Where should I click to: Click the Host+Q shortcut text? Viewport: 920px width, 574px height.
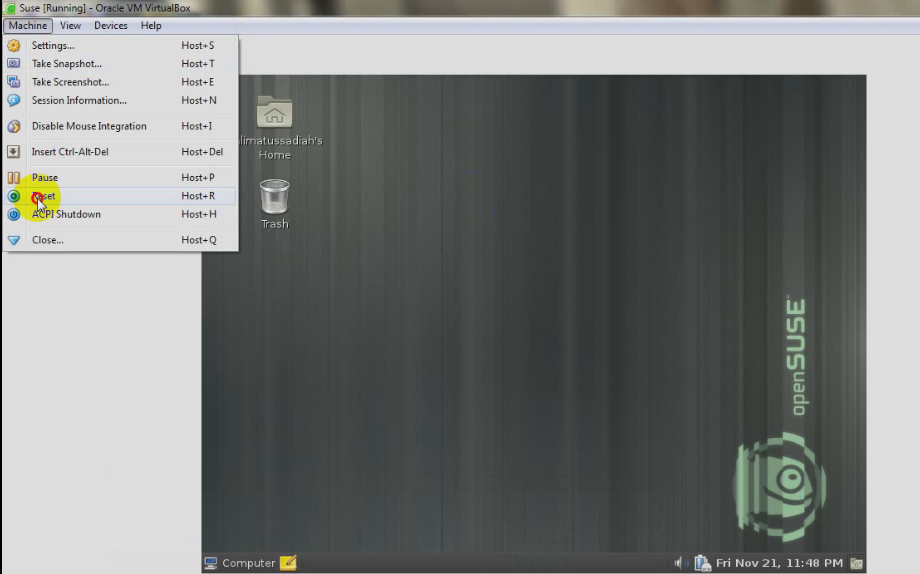[199, 240]
